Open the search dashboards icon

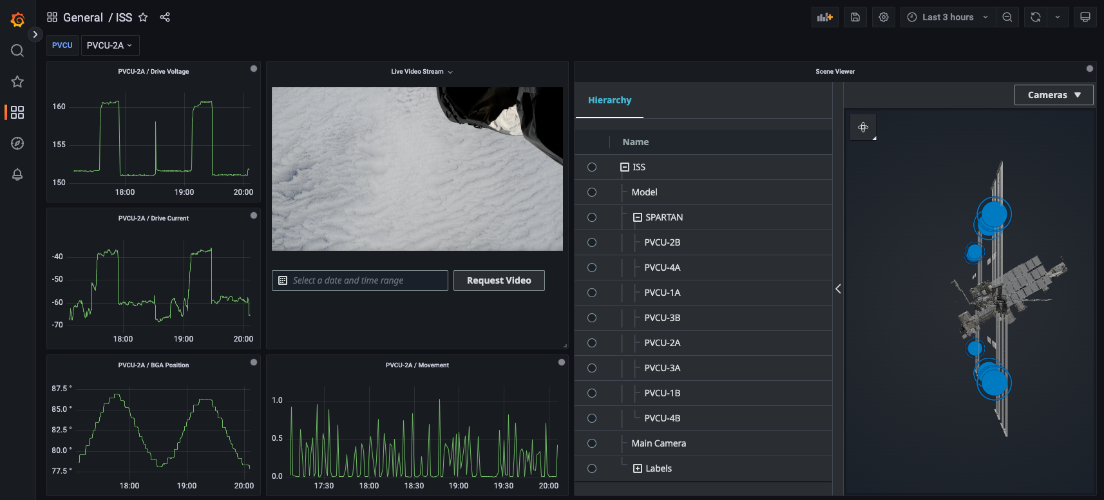[x=18, y=51]
